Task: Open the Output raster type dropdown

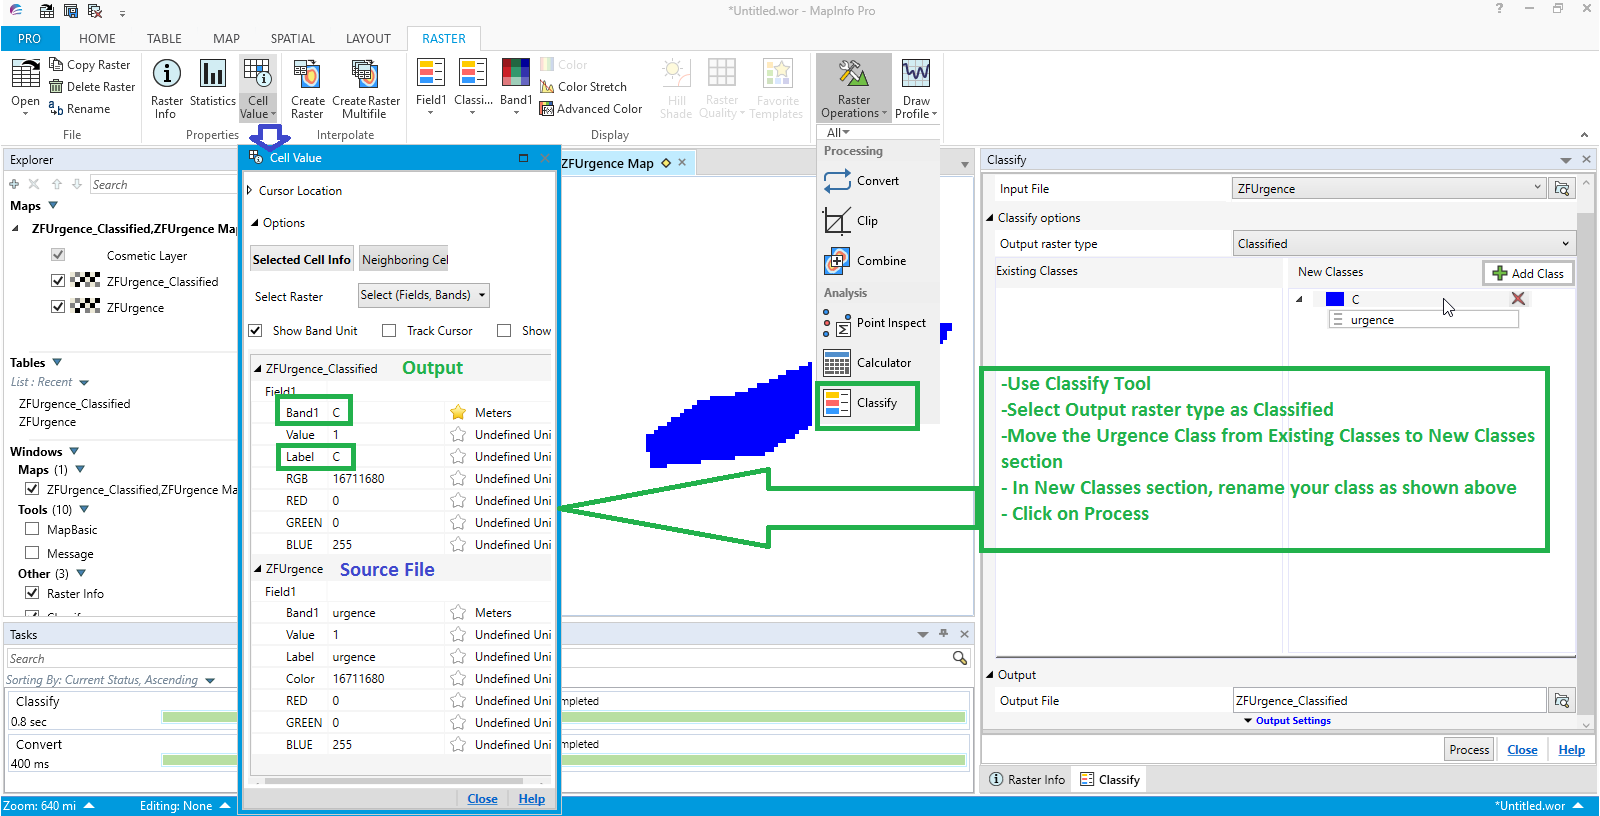Action: [1403, 244]
